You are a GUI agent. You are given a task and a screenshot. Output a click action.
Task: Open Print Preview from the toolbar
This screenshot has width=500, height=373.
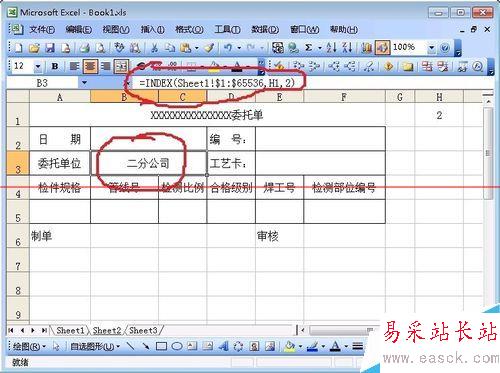100,48
